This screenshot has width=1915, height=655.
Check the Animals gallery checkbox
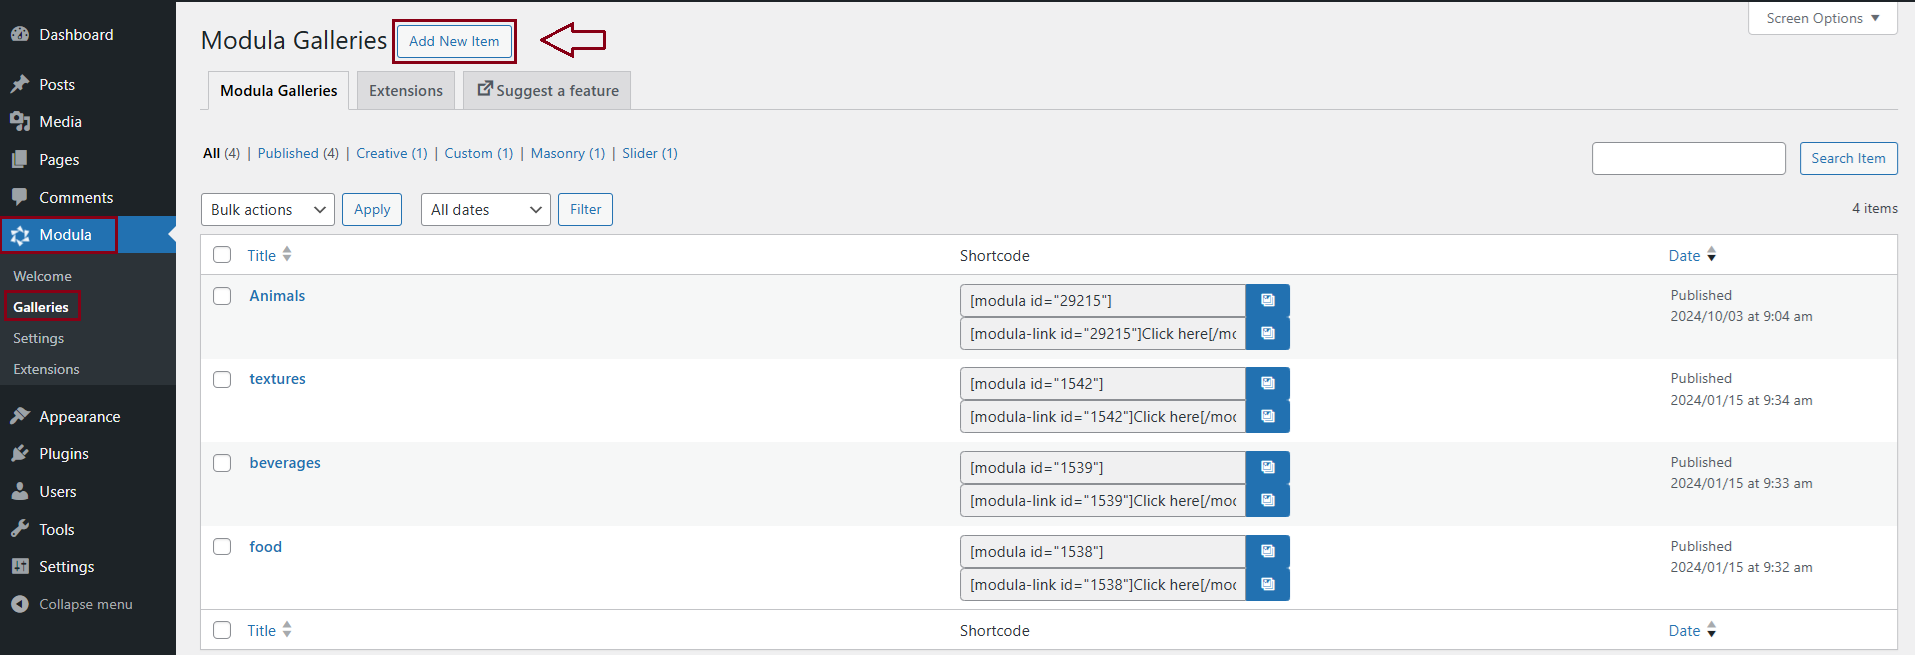[x=222, y=296]
